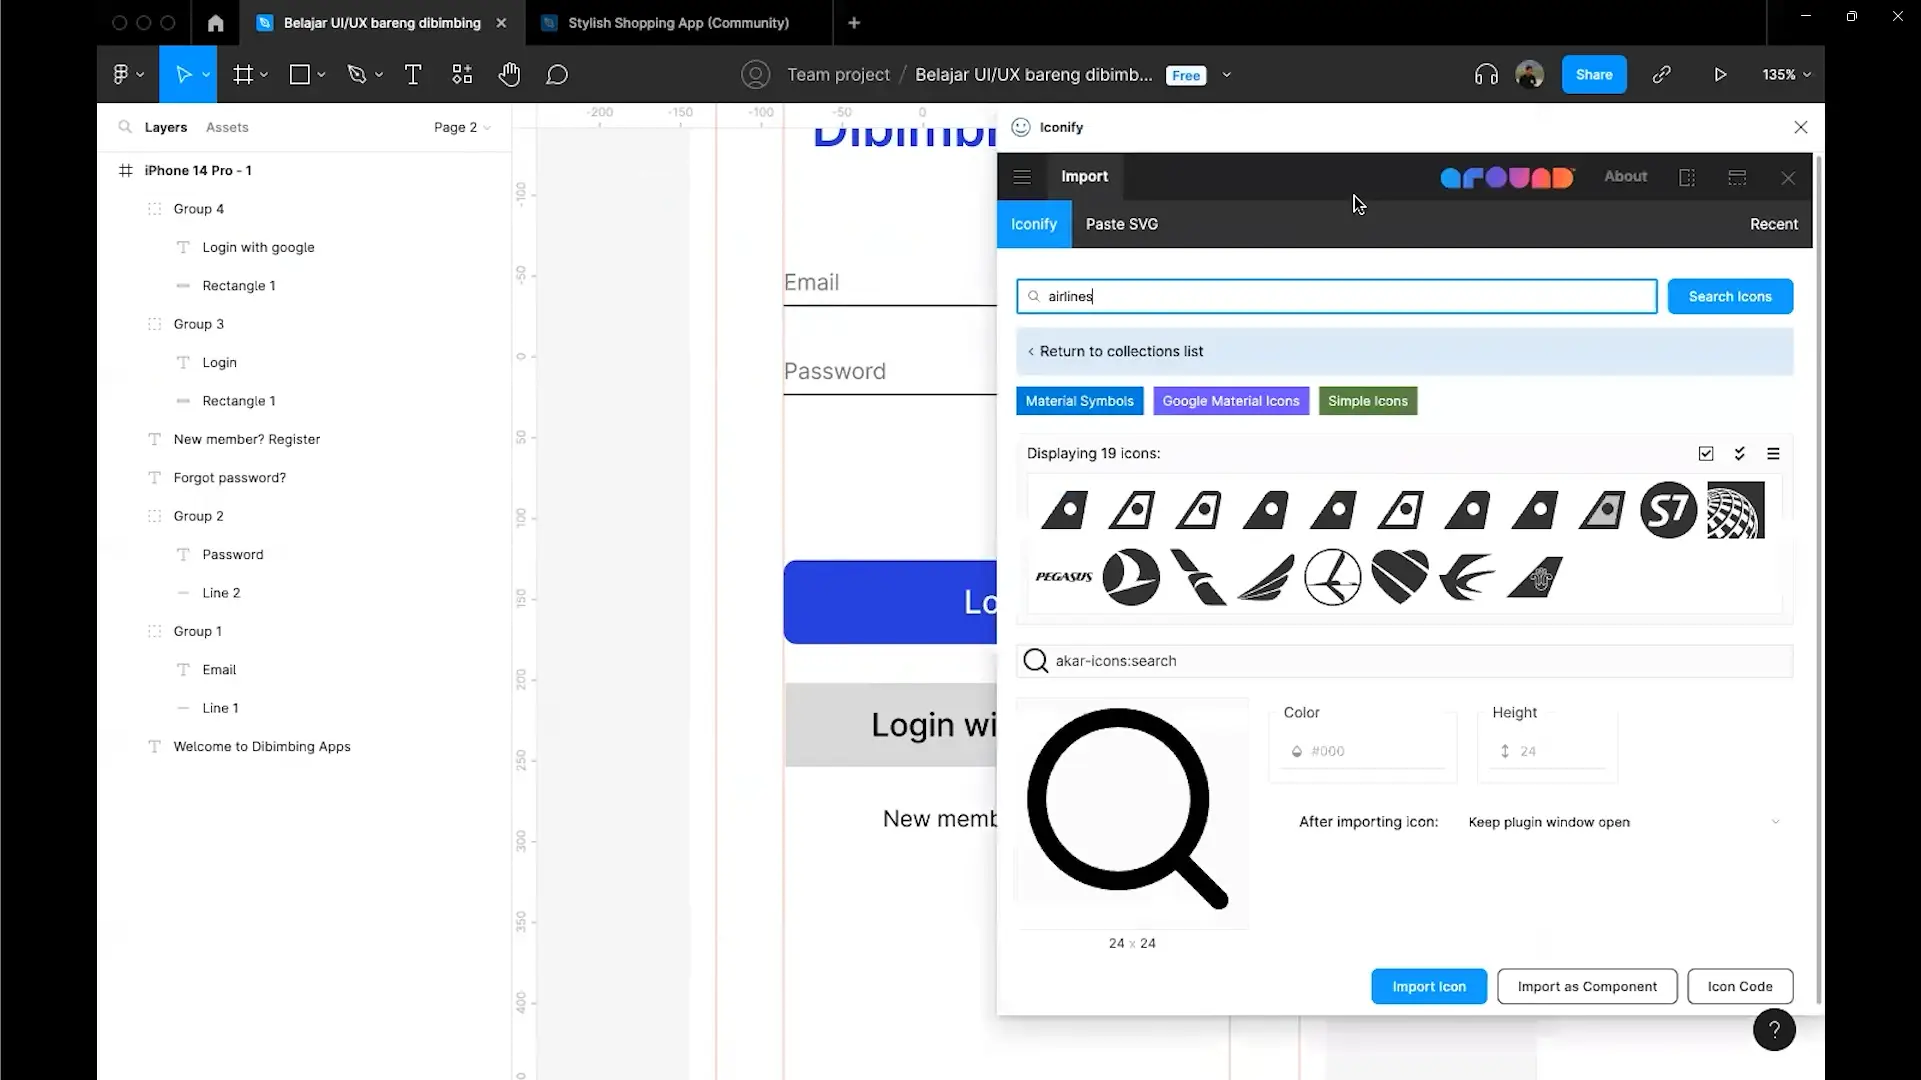Open the home tab icon

(215, 22)
